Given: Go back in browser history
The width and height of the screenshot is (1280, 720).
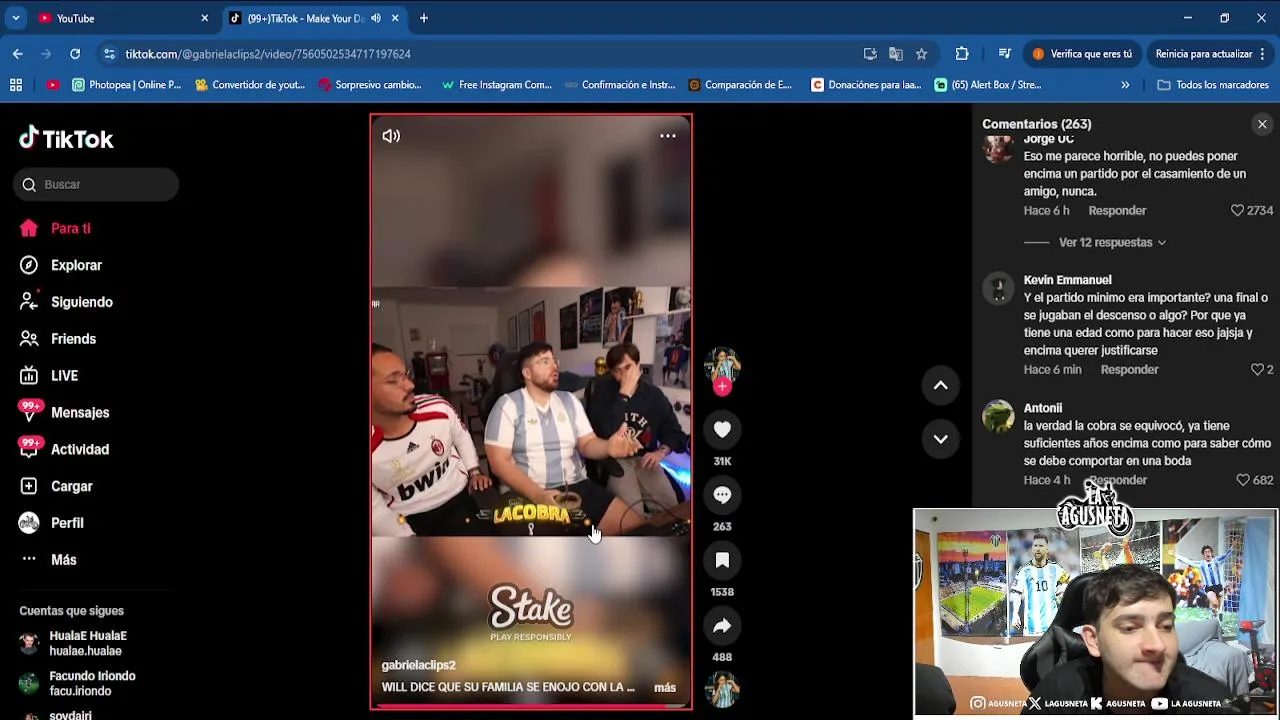Looking at the screenshot, I should [18, 54].
